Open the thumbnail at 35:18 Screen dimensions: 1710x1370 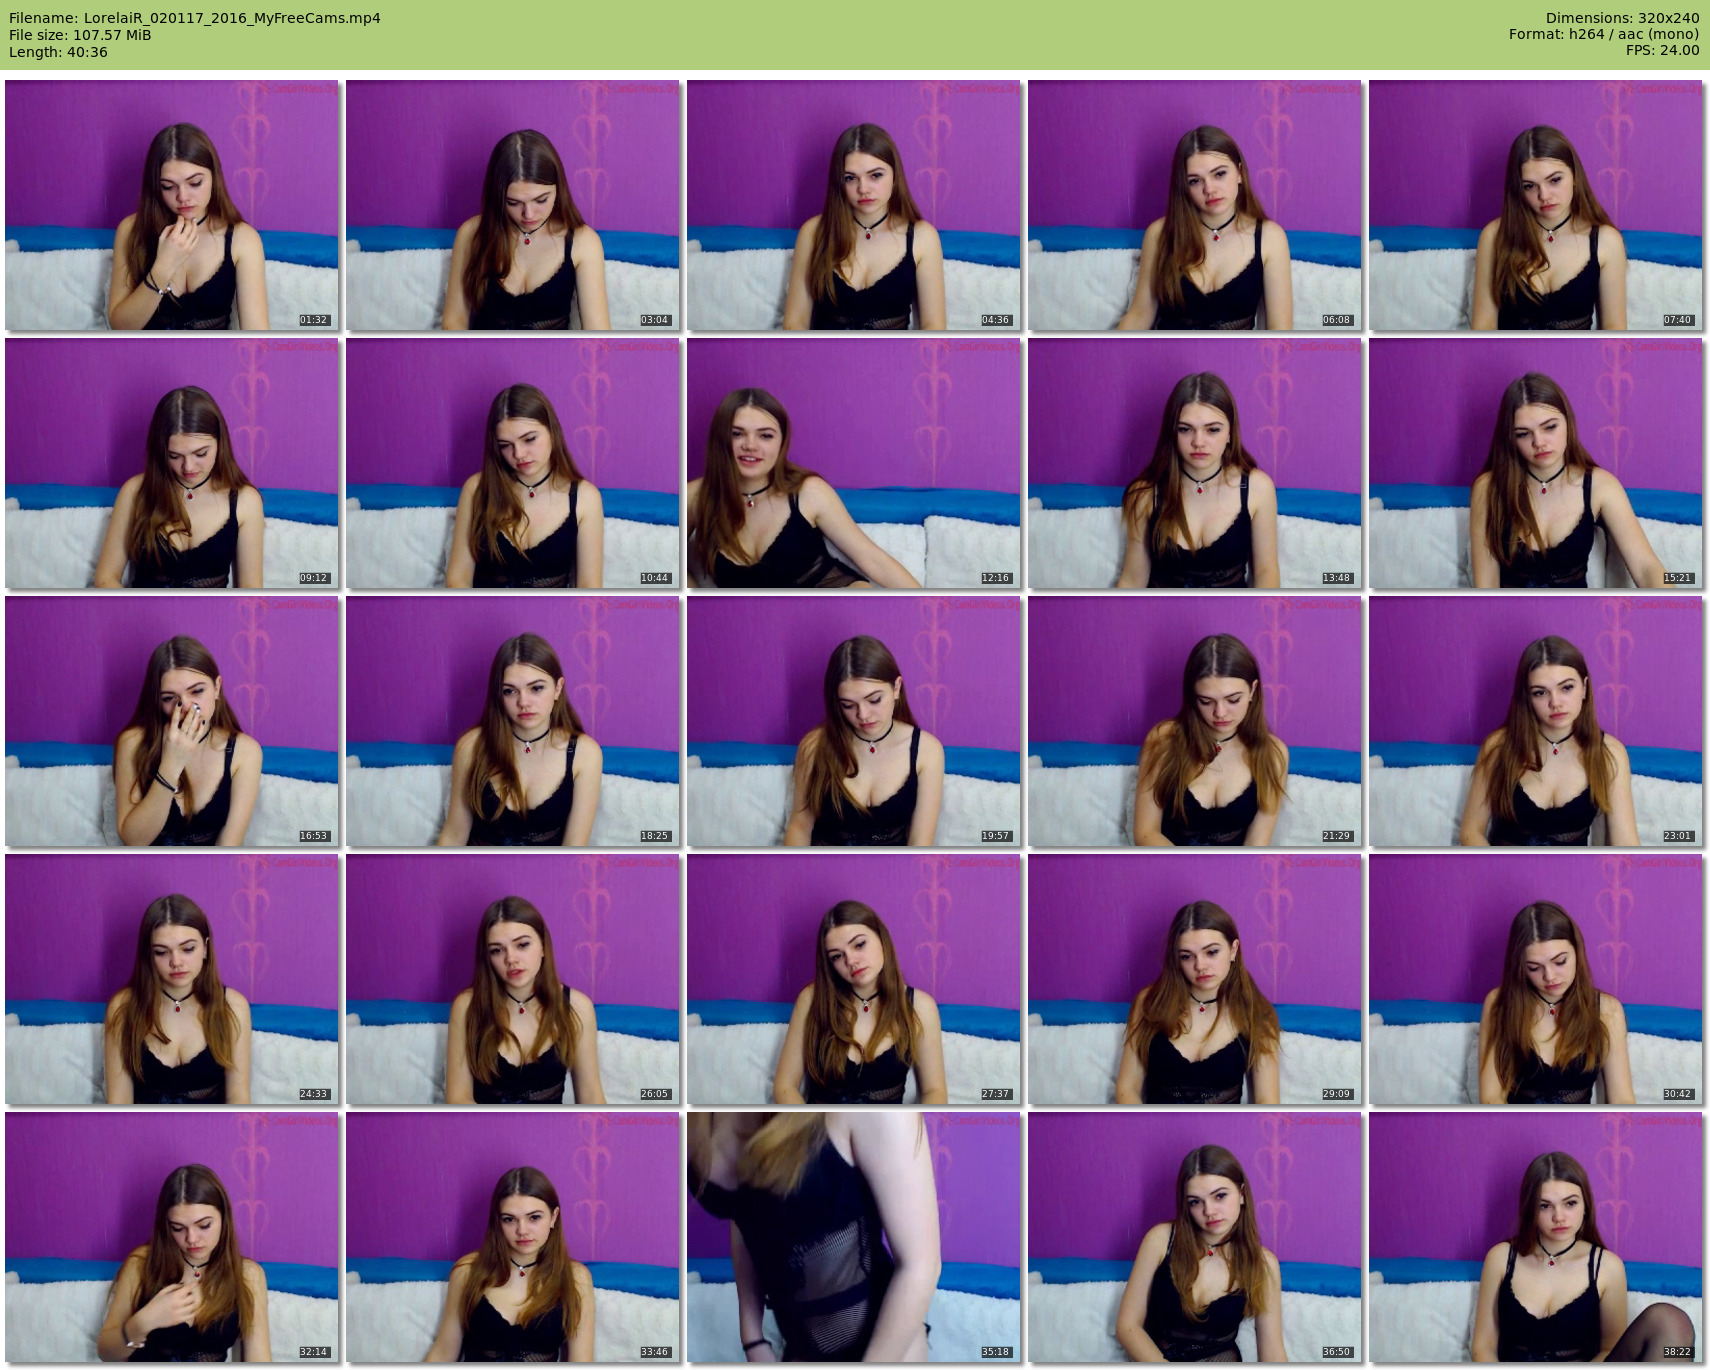[853, 1237]
